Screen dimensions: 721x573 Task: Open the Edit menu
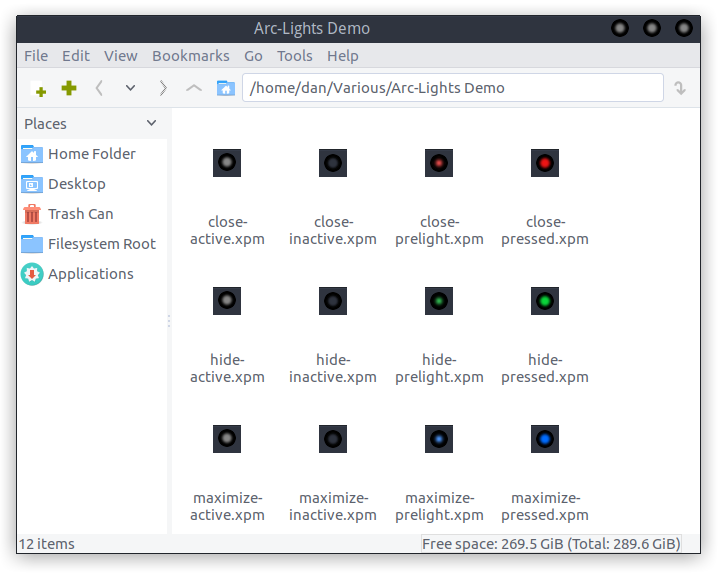76,56
